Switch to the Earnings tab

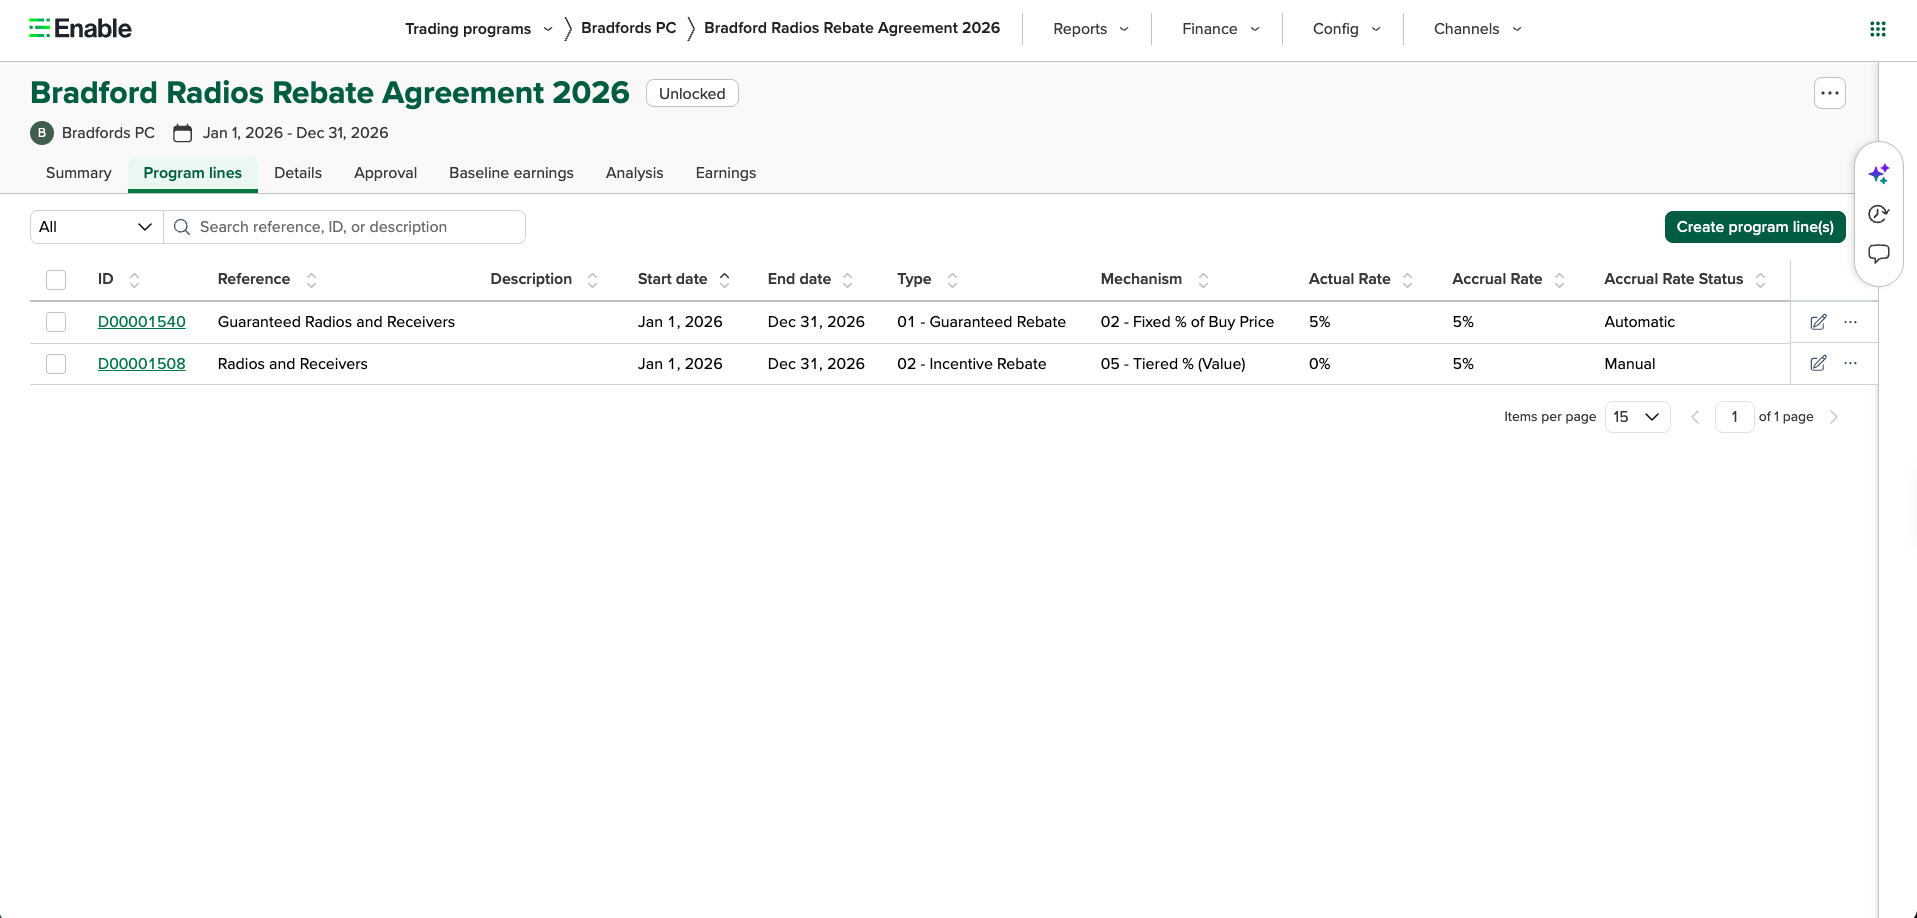[726, 173]
